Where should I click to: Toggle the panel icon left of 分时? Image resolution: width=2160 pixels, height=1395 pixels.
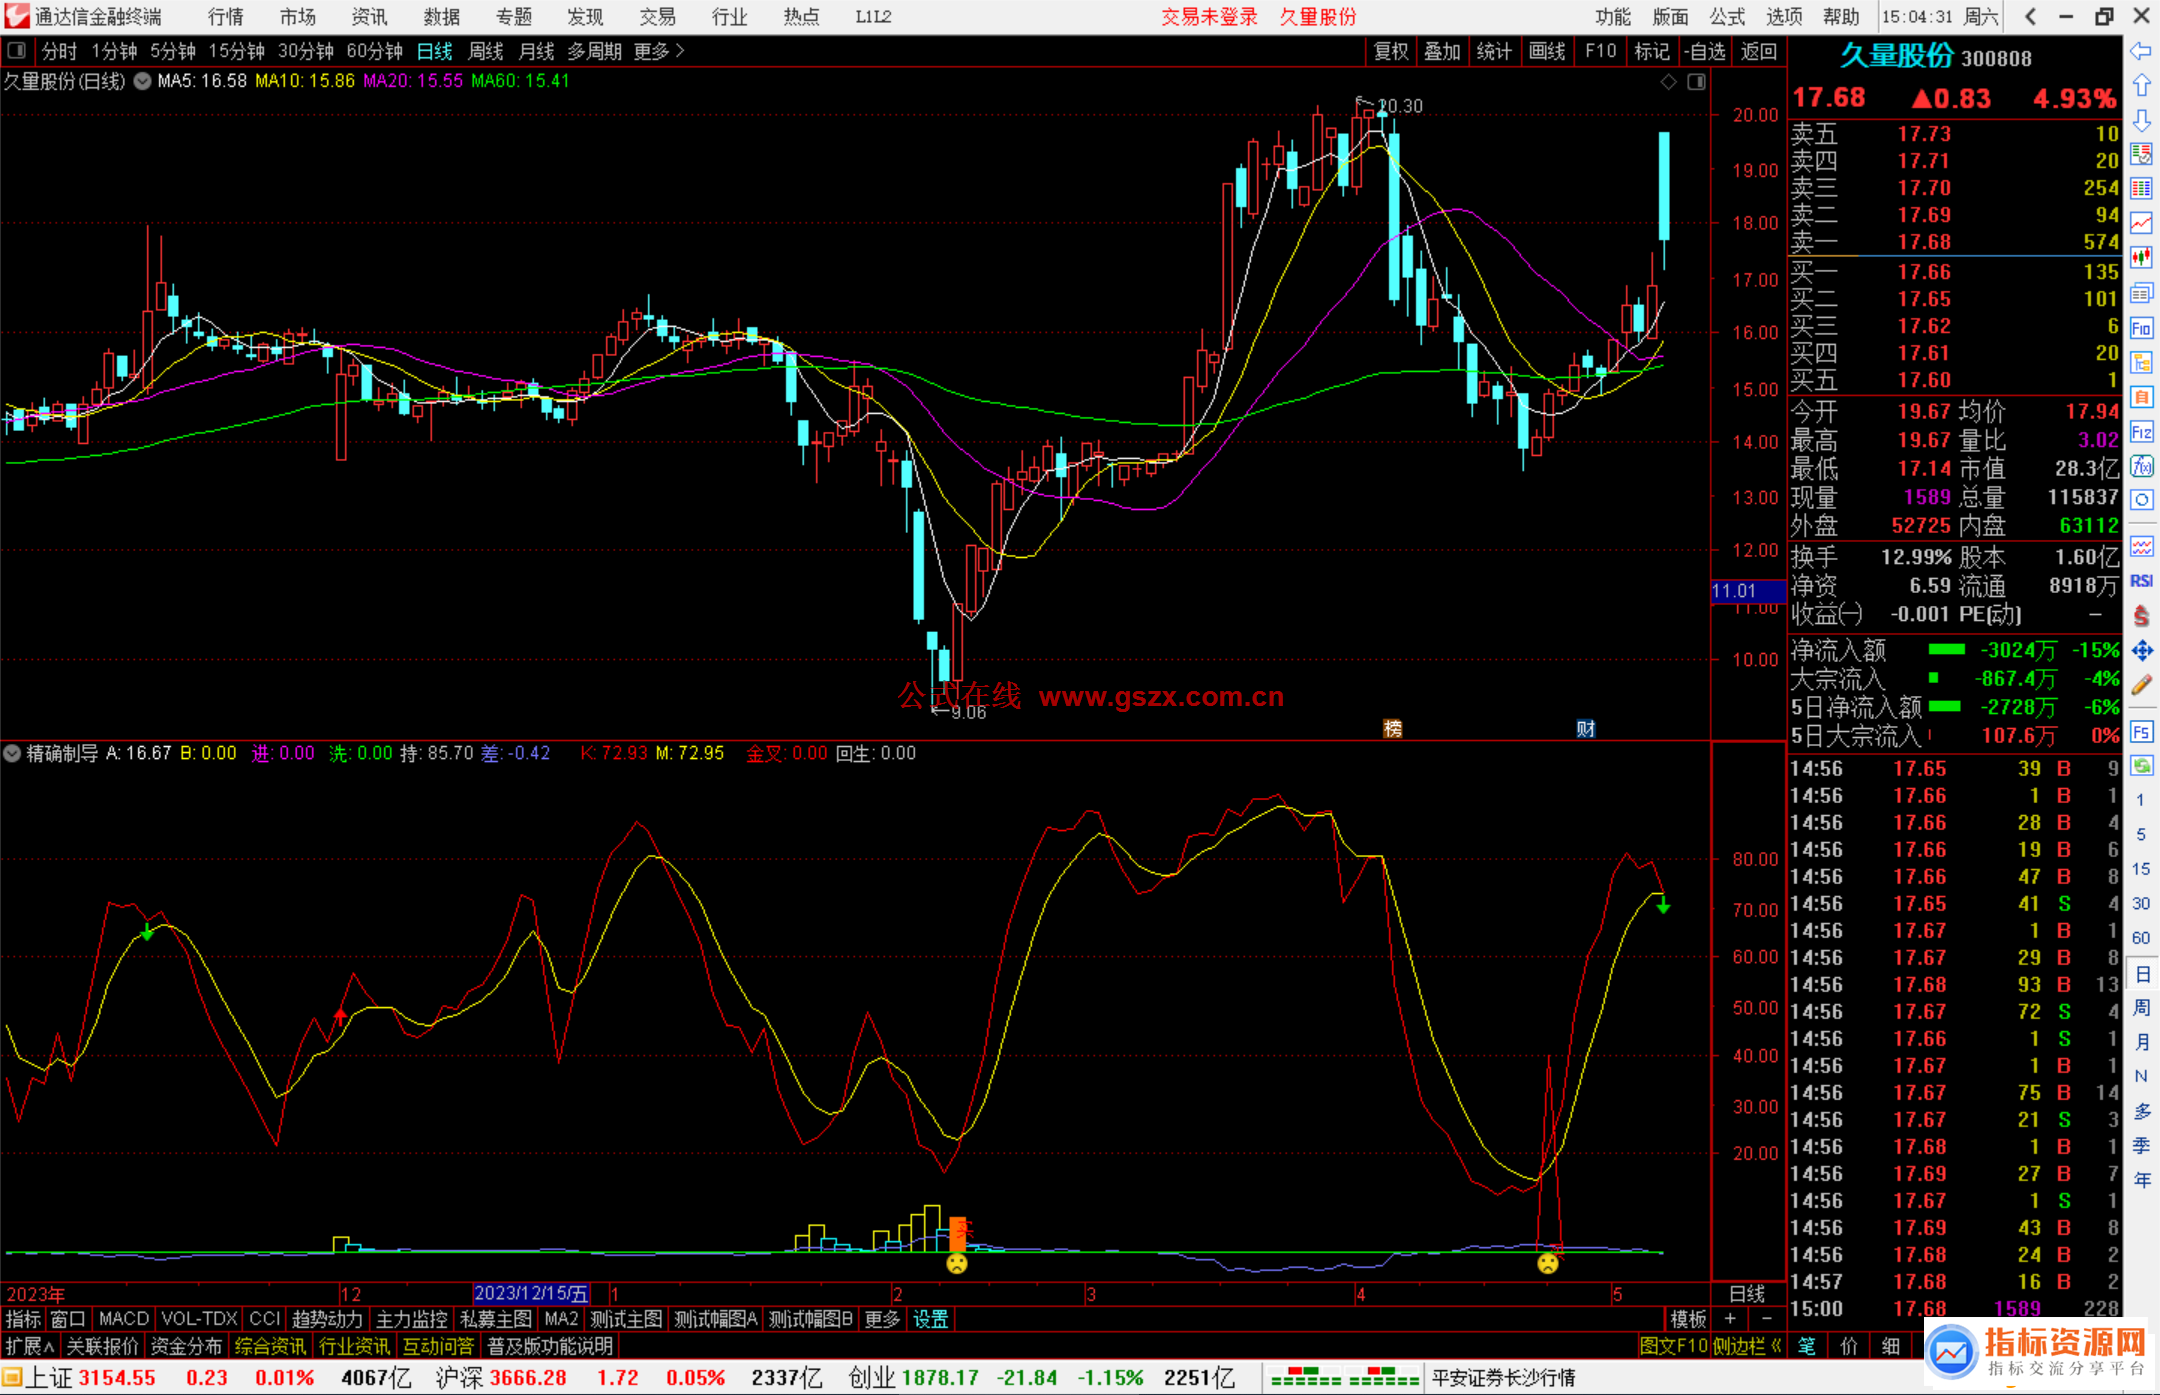coord(16,51)
